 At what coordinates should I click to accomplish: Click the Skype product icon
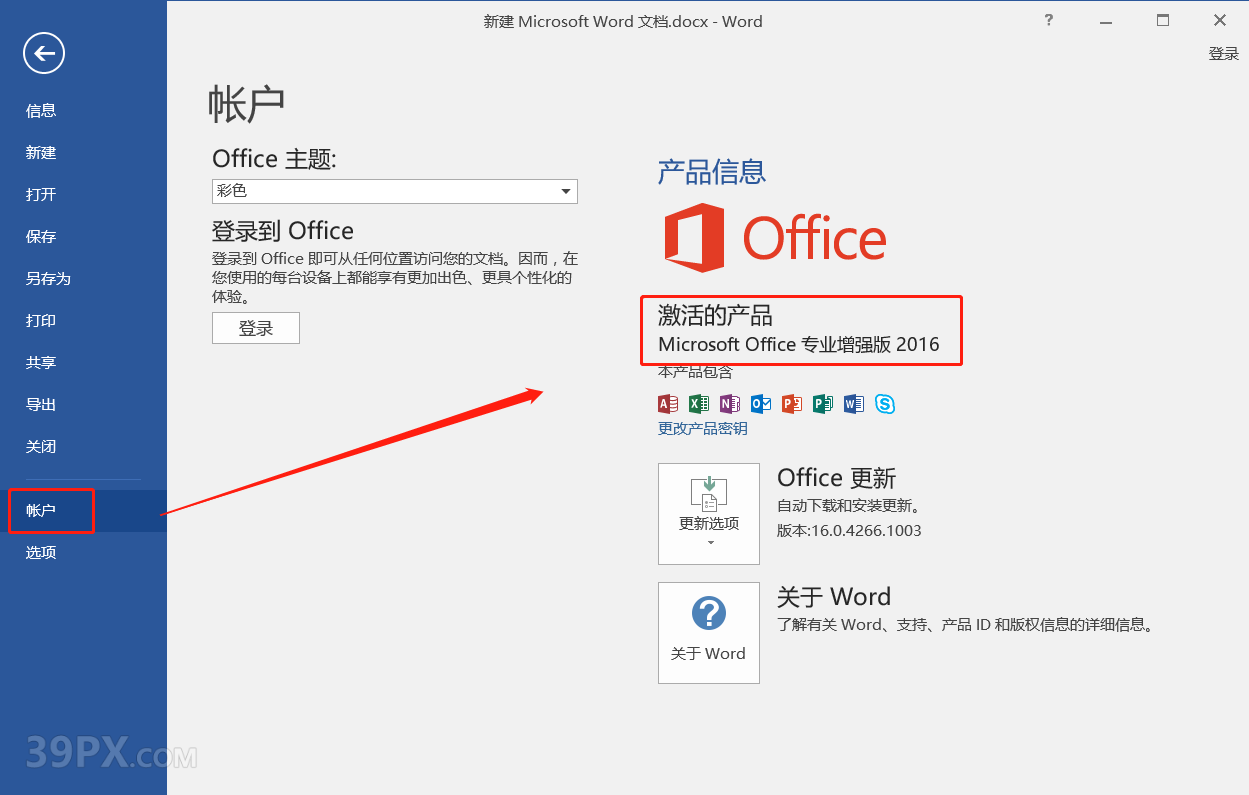pos(885,404)
